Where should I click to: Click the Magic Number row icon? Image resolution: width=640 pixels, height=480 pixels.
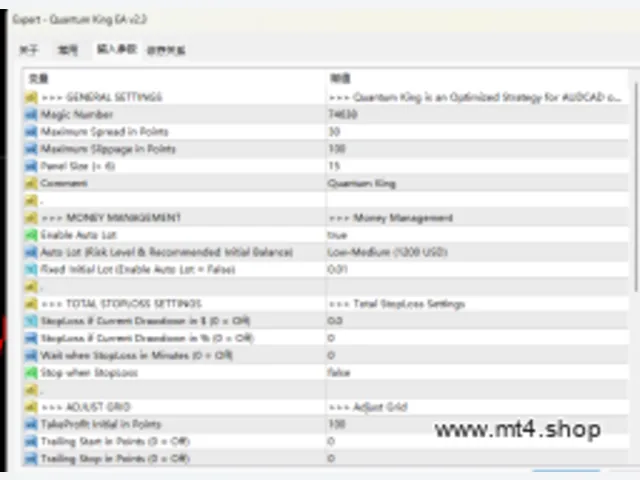(x=31, y=114)
